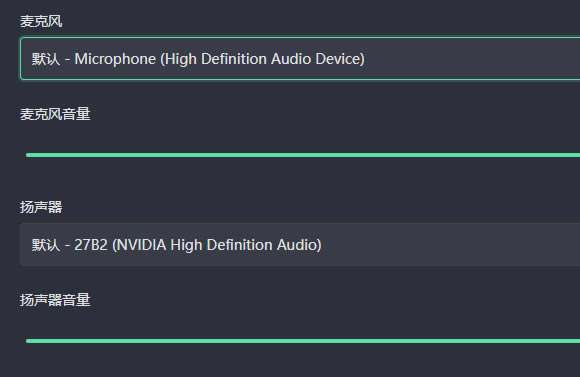Click the 麦克风音量 slider track
Screen dimensions: 580x377
303,155
